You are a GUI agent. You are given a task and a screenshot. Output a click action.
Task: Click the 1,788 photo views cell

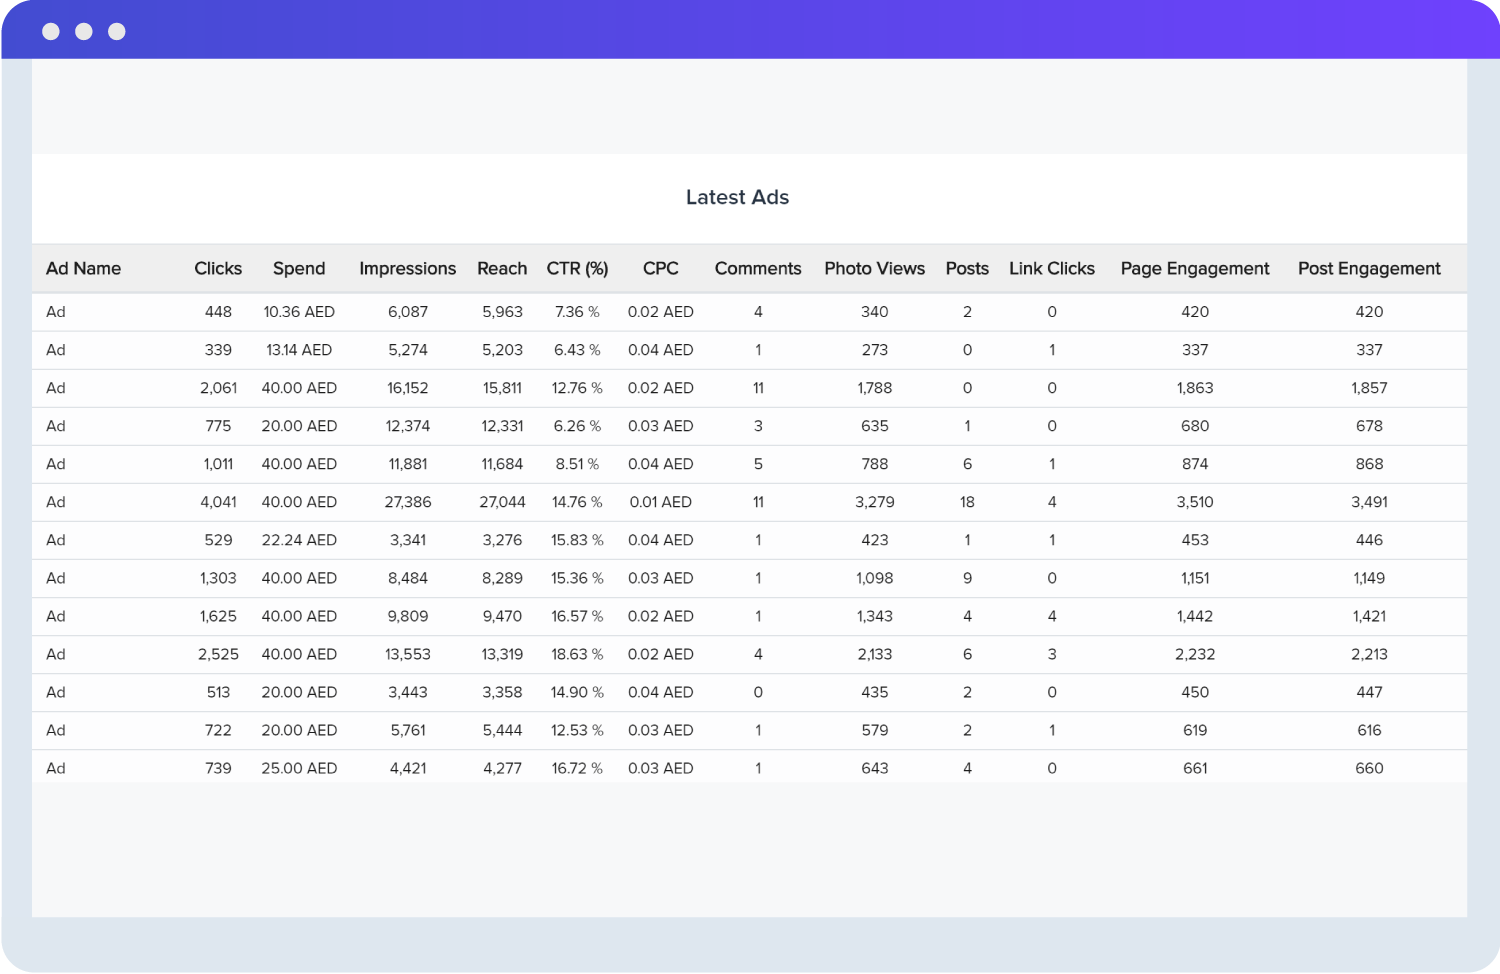875,388
